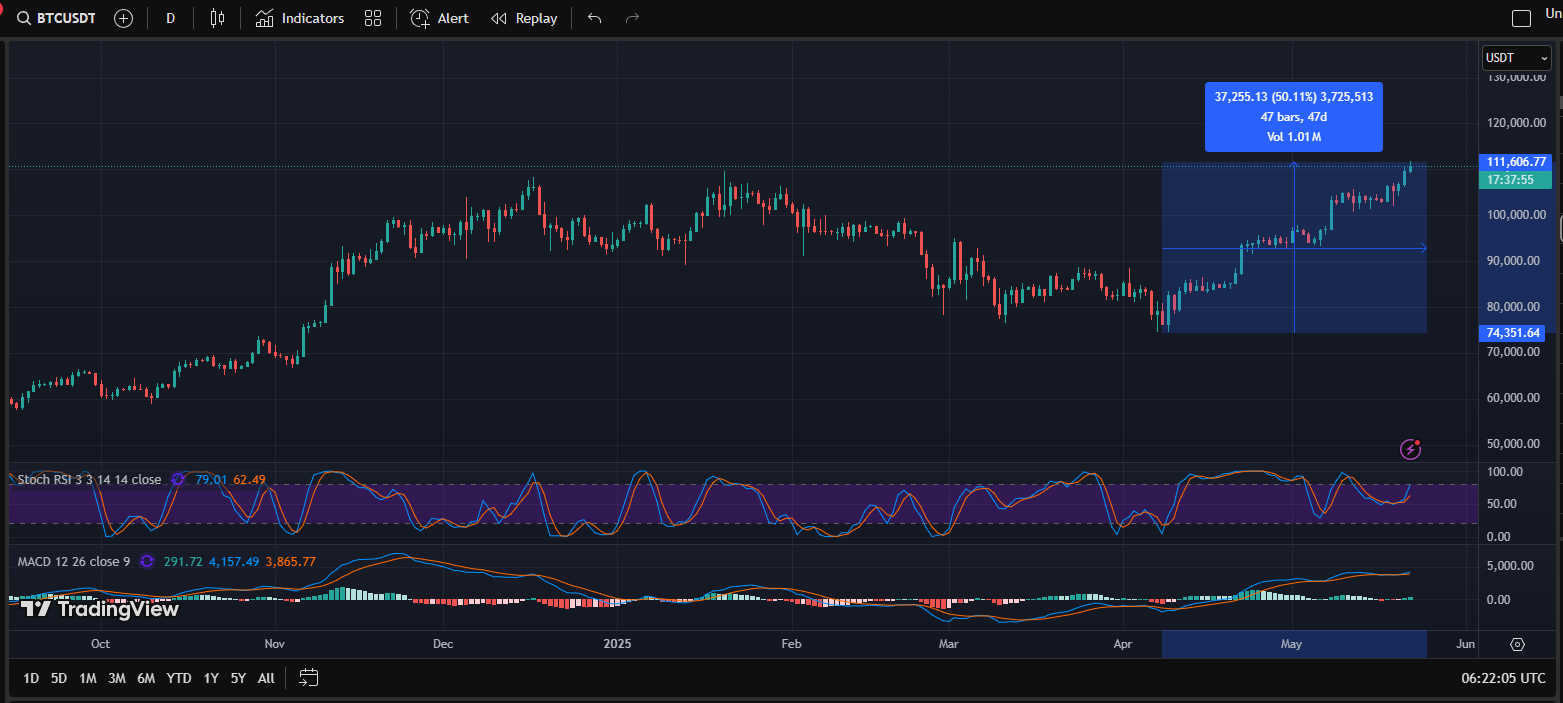Select the YTD date range
The height and width of the screenshot is (703, 1563).
(x=179, y=678)
